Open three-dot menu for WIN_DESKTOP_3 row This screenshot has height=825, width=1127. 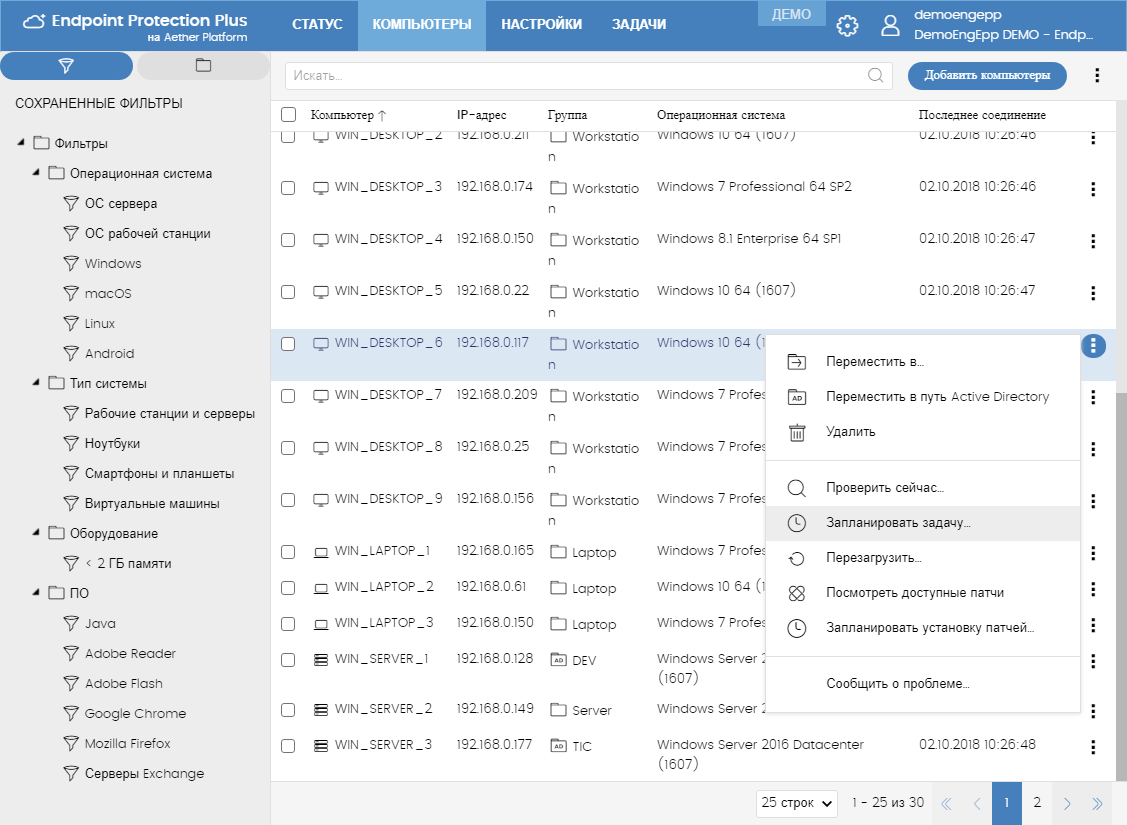(1093, 188)
